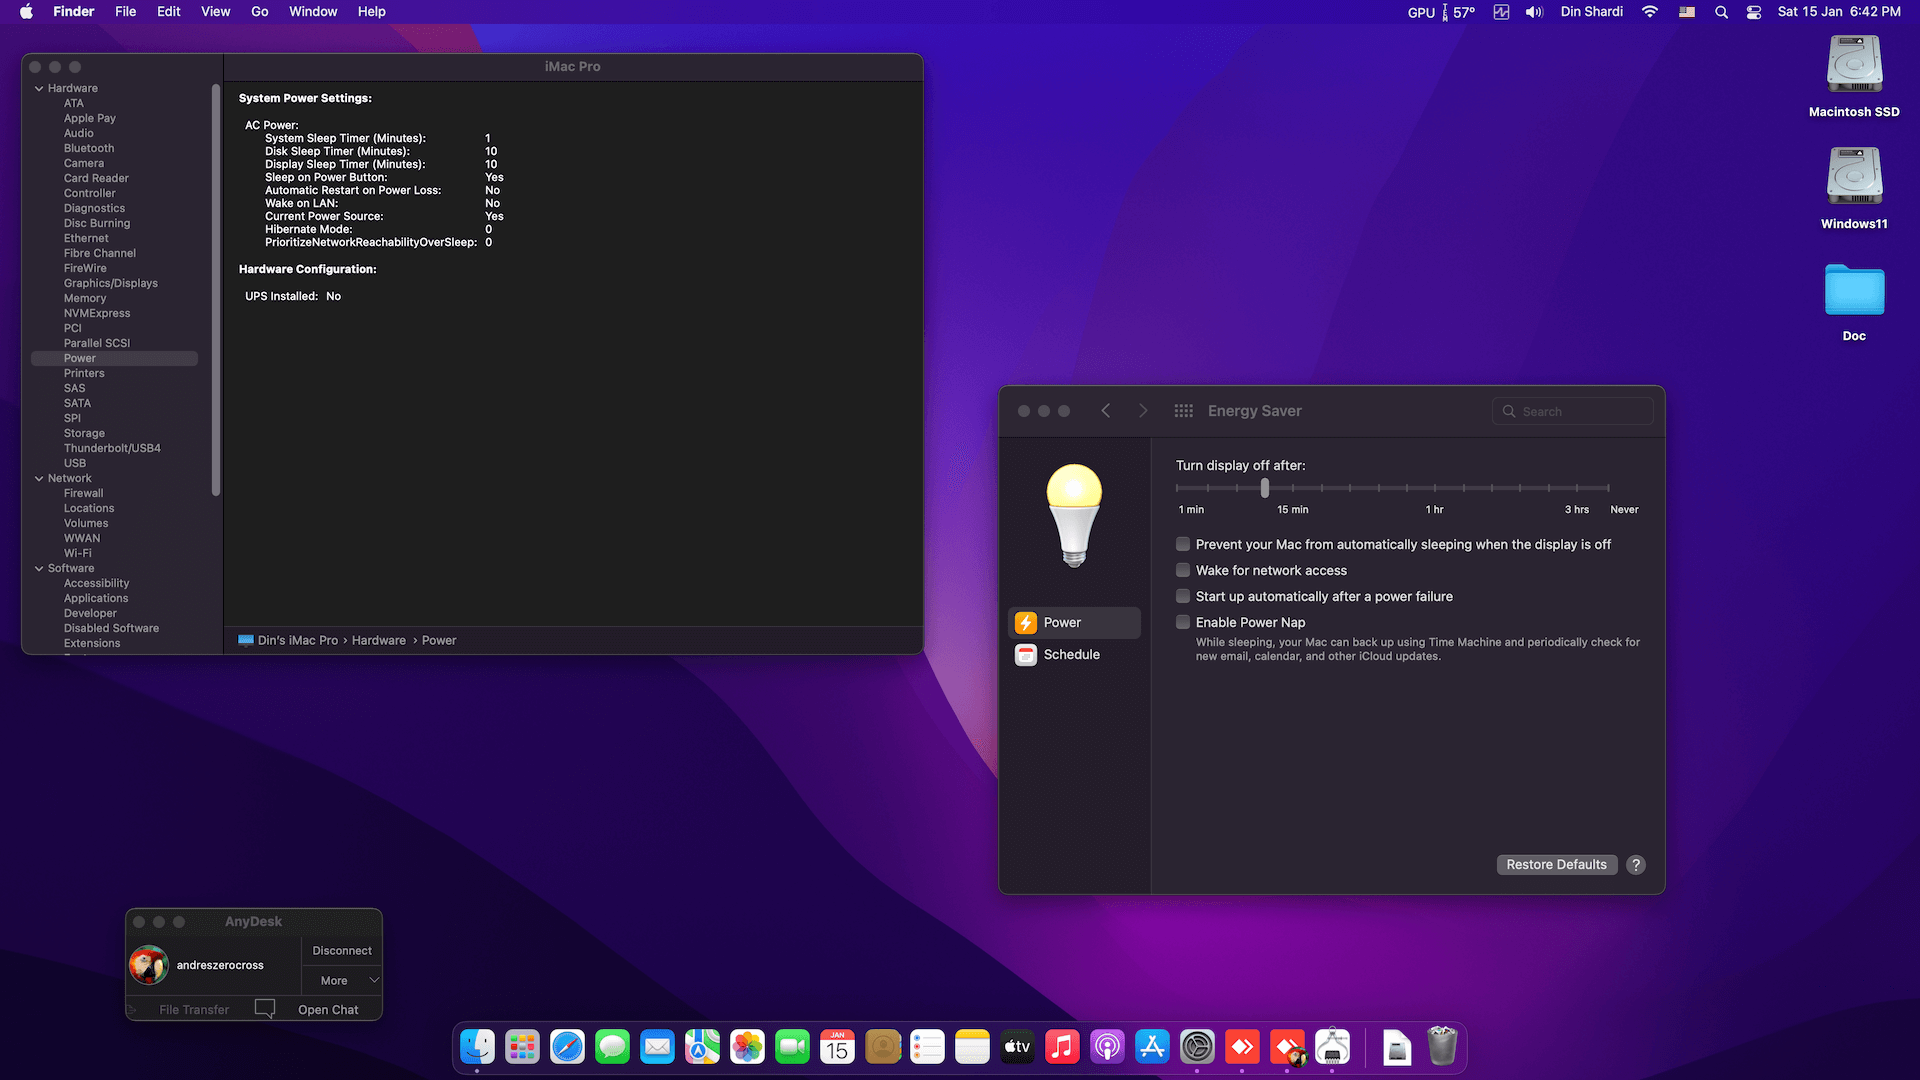Launch Safari from the Dock
Screen dimensions: 1920x1080
[567, 1047]
